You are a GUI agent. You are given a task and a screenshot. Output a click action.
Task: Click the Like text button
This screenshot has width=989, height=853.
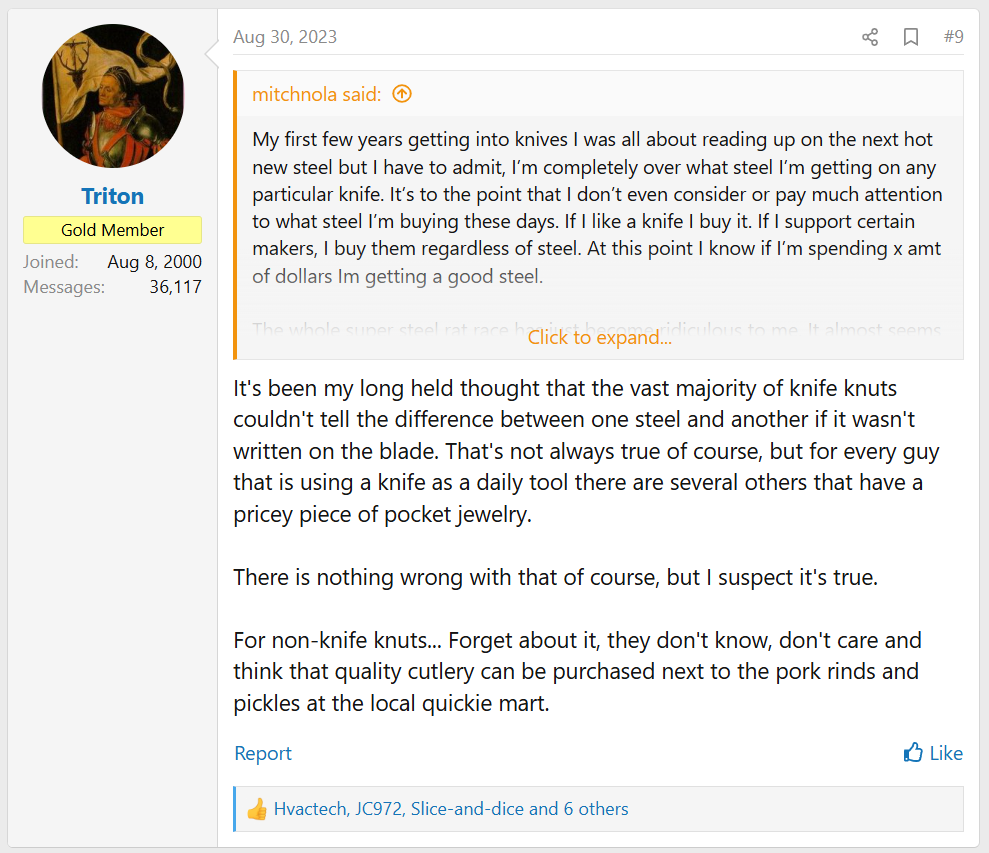point(946,753)
